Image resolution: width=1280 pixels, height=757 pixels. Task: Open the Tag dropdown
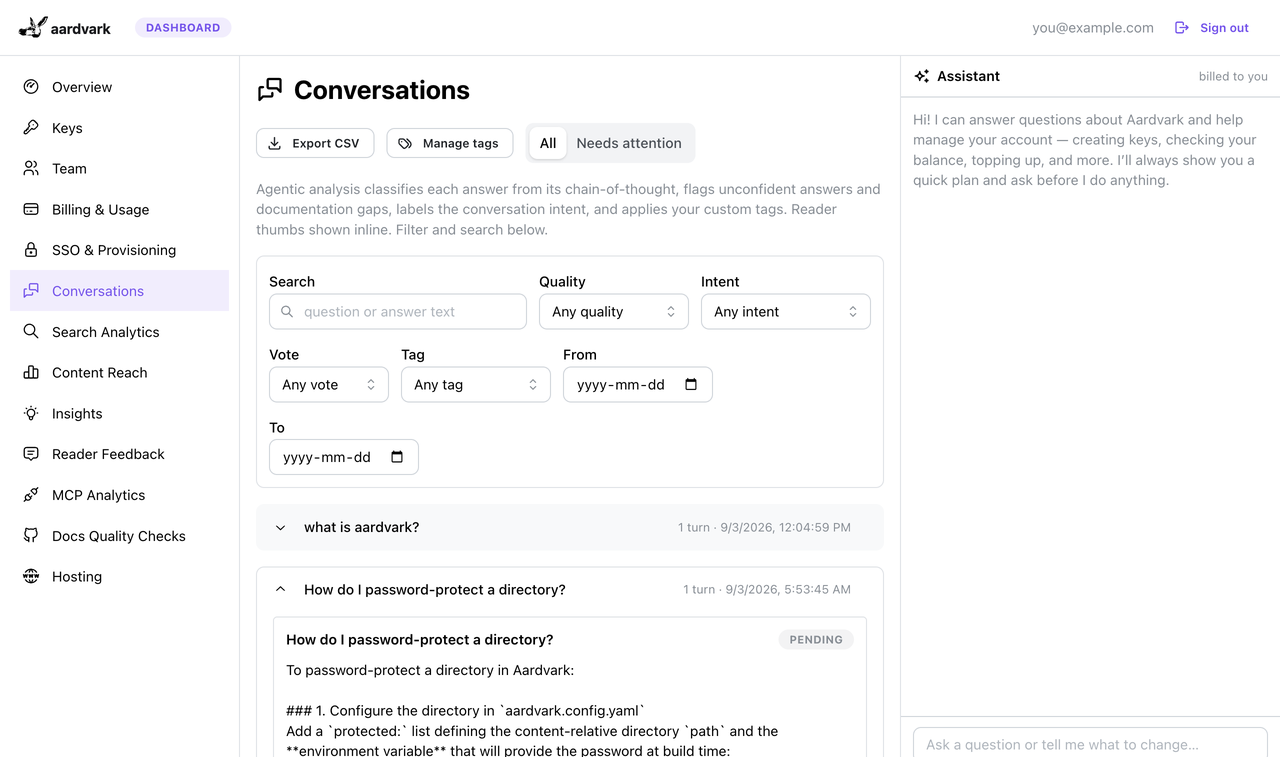click(x=476, y=385)
